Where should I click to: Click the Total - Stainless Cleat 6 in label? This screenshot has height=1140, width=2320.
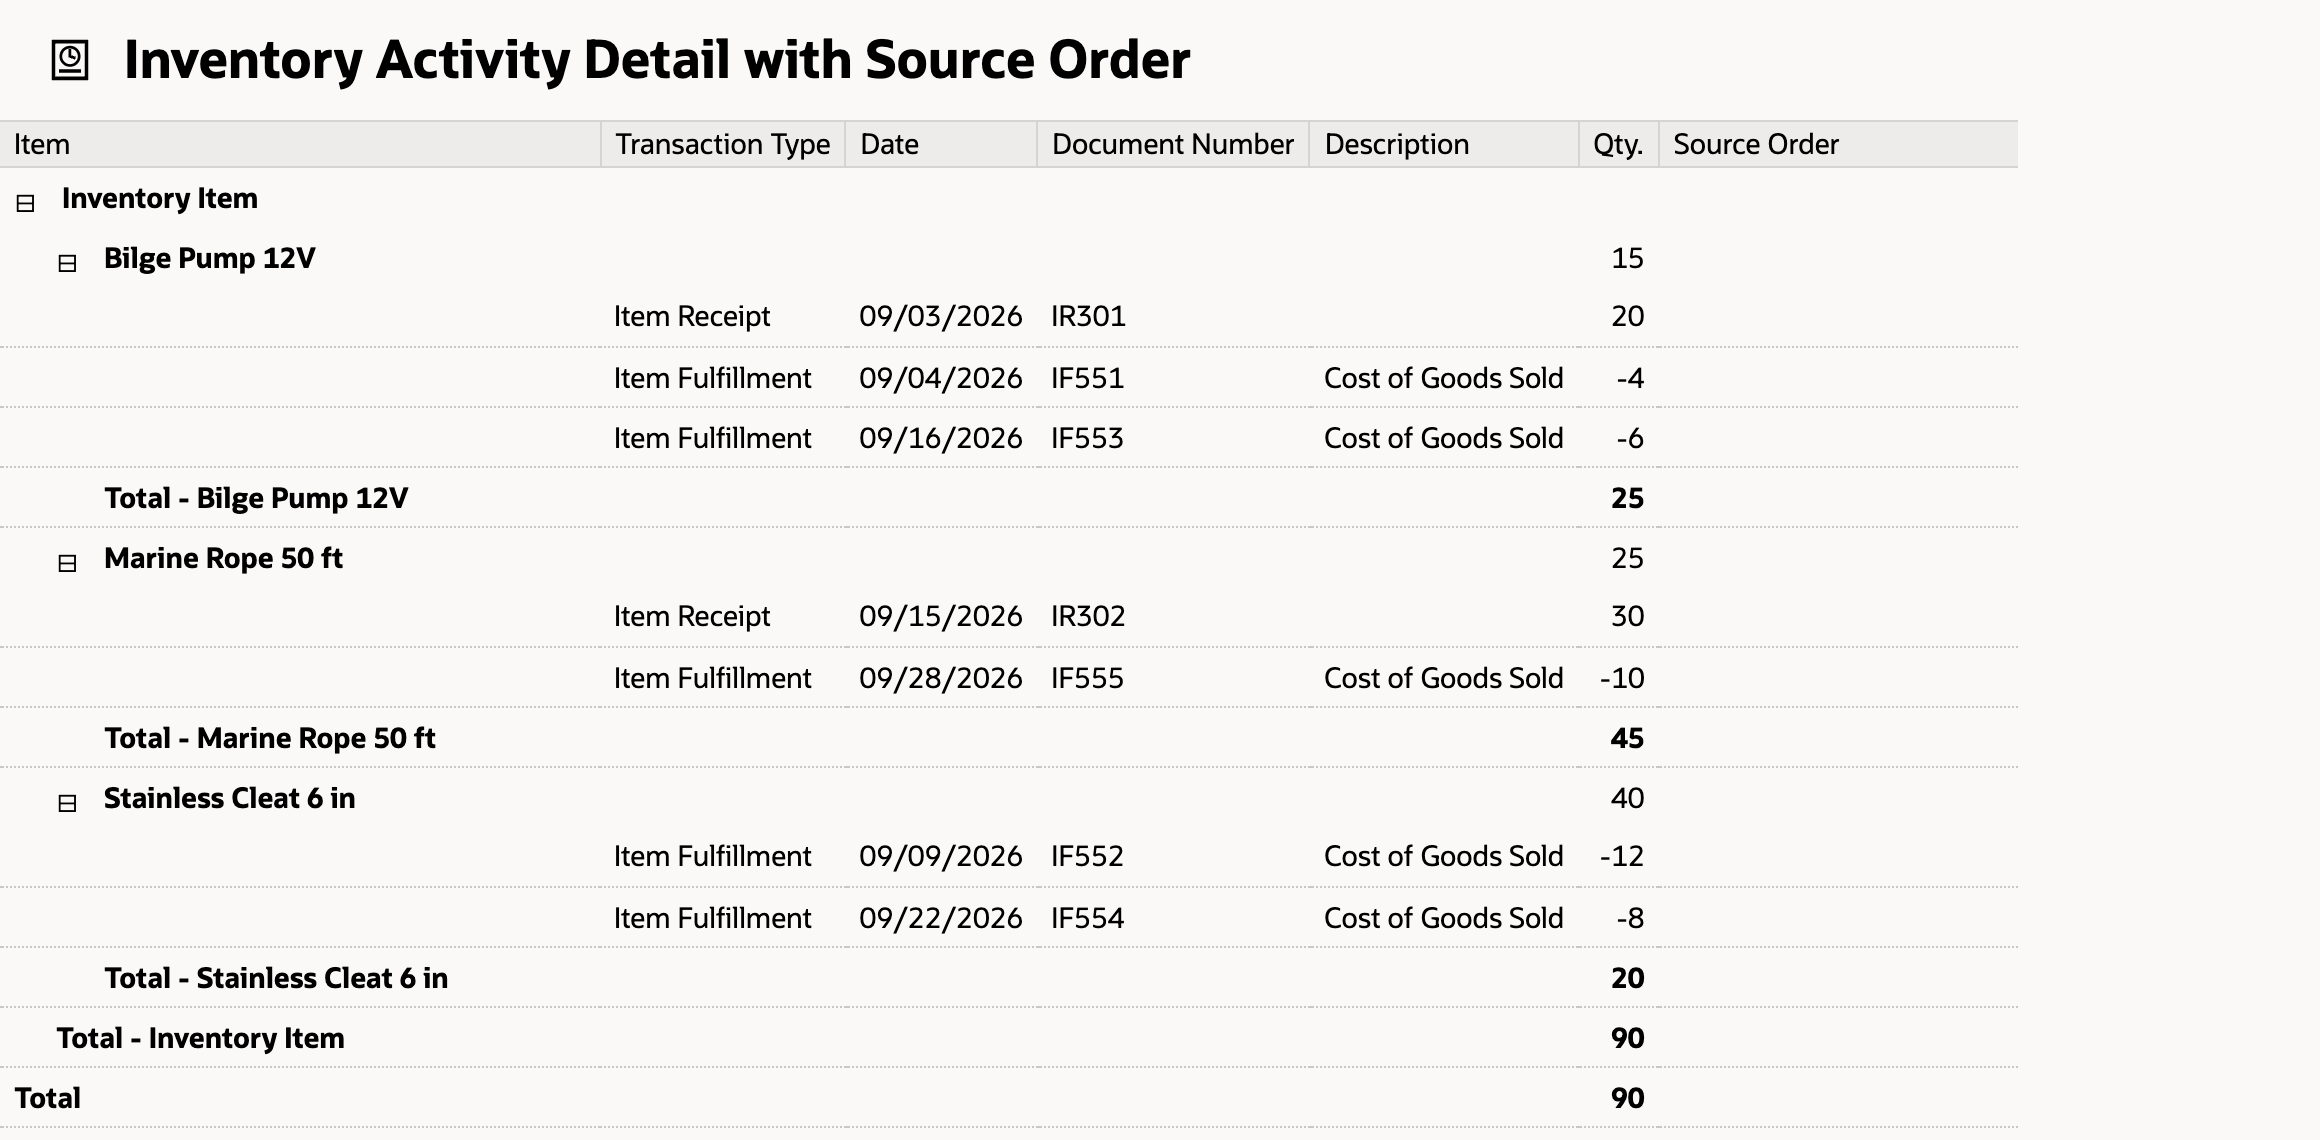pyautogui.click(x=276, y=978)
